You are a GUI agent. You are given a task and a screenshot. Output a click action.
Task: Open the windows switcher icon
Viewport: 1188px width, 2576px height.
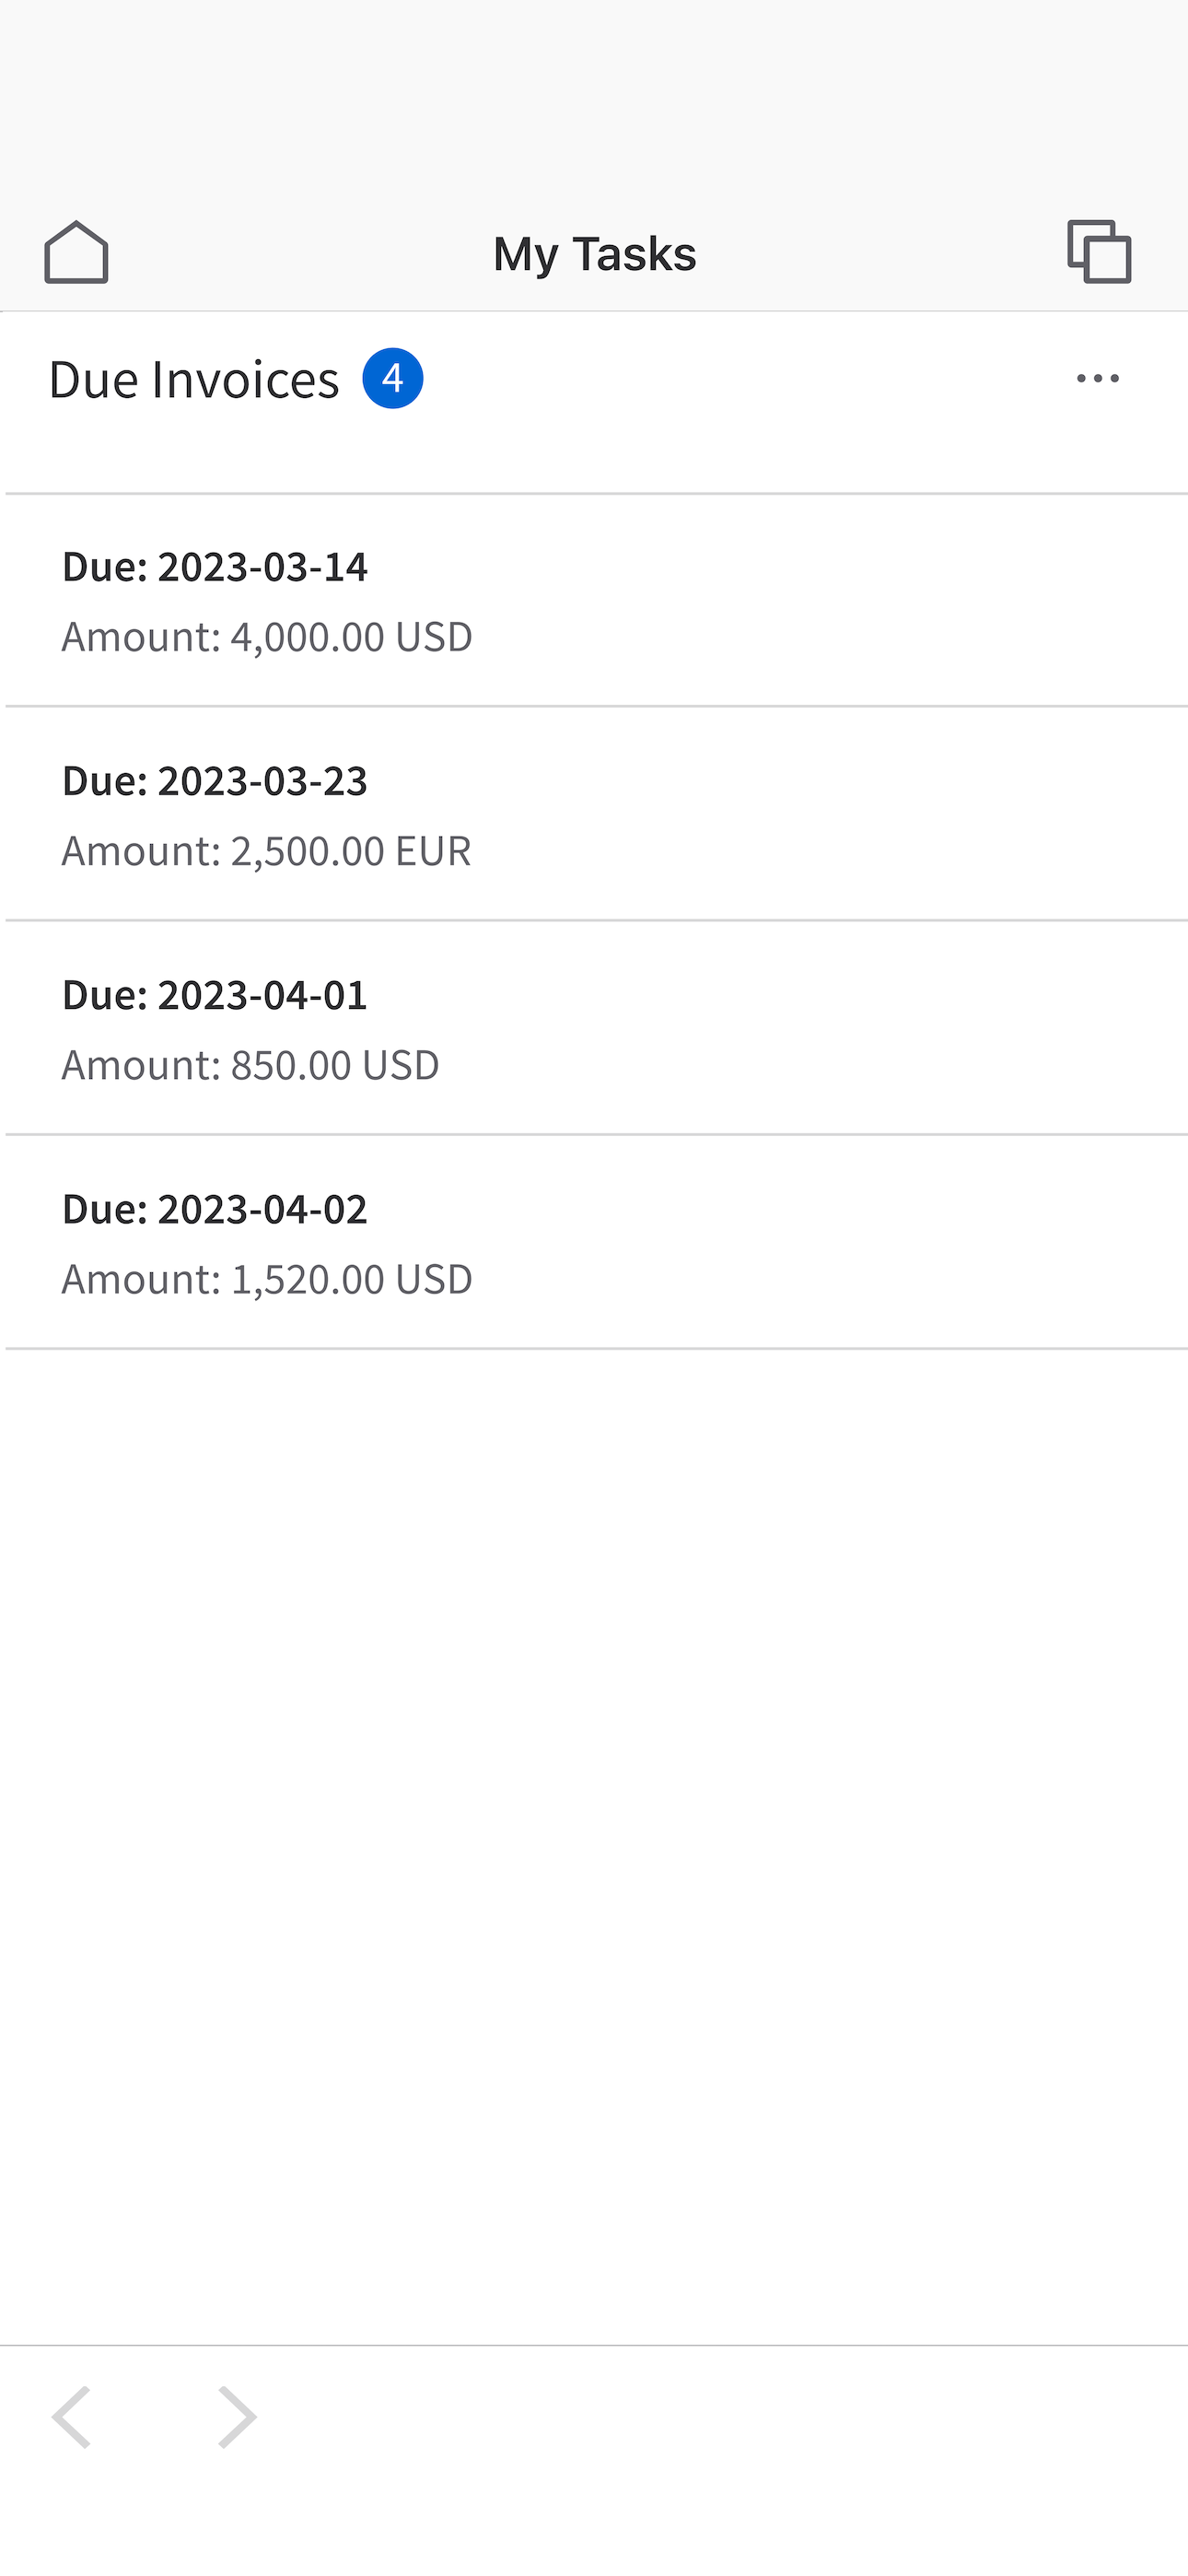(x=1099, y=251)
